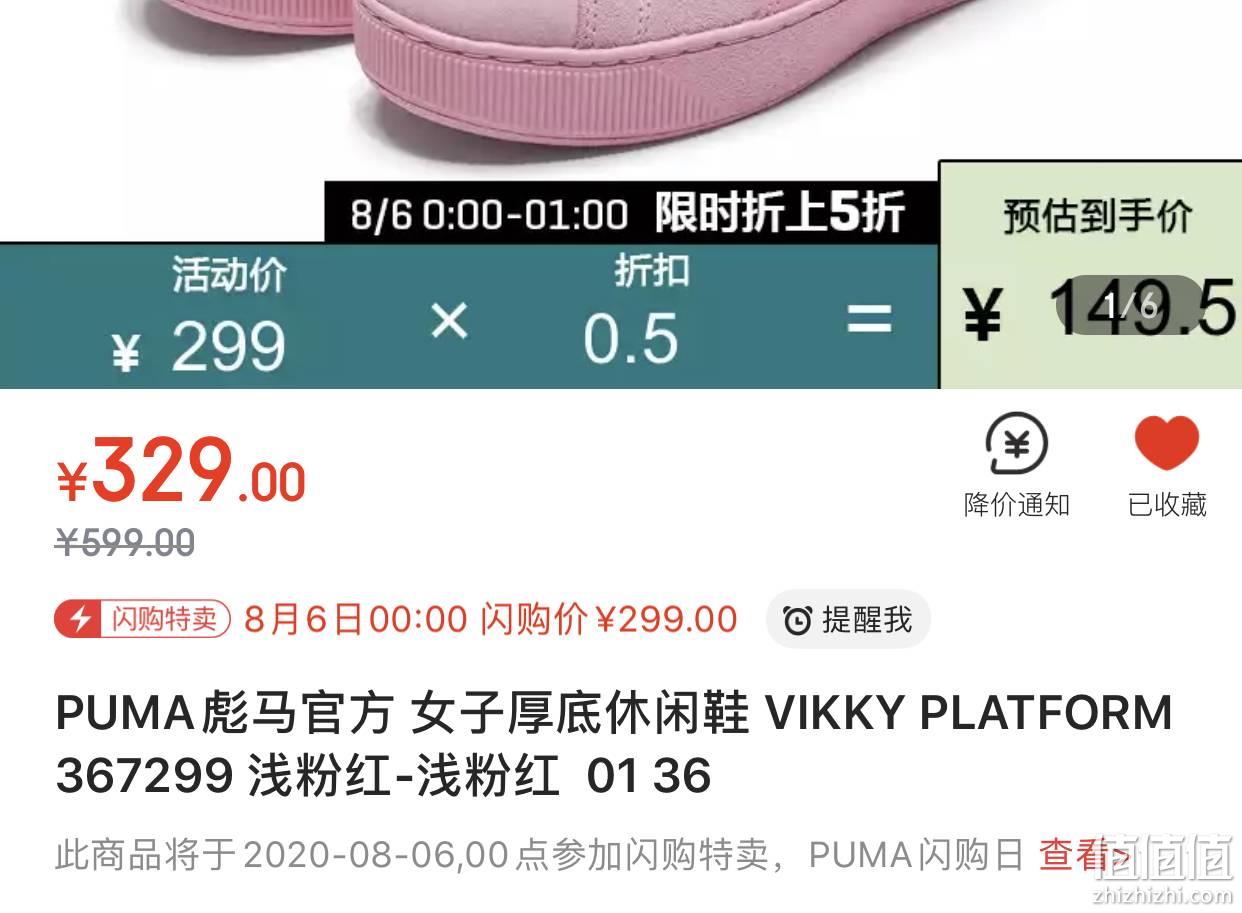Tap the price drop notification icon
Image resolution: width=1242 pixels, height=913 pixels.
(x=1016, y=443)
